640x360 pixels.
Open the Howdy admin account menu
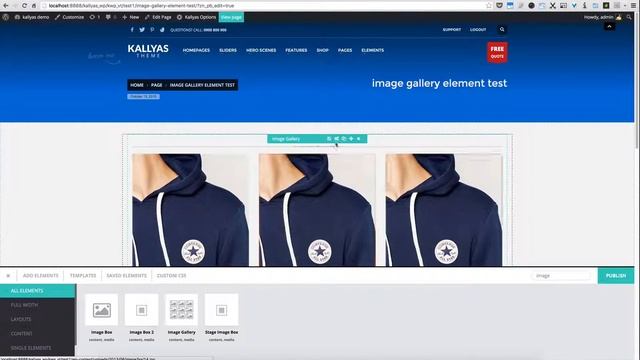pyautogui.click(x=602, y=17)
